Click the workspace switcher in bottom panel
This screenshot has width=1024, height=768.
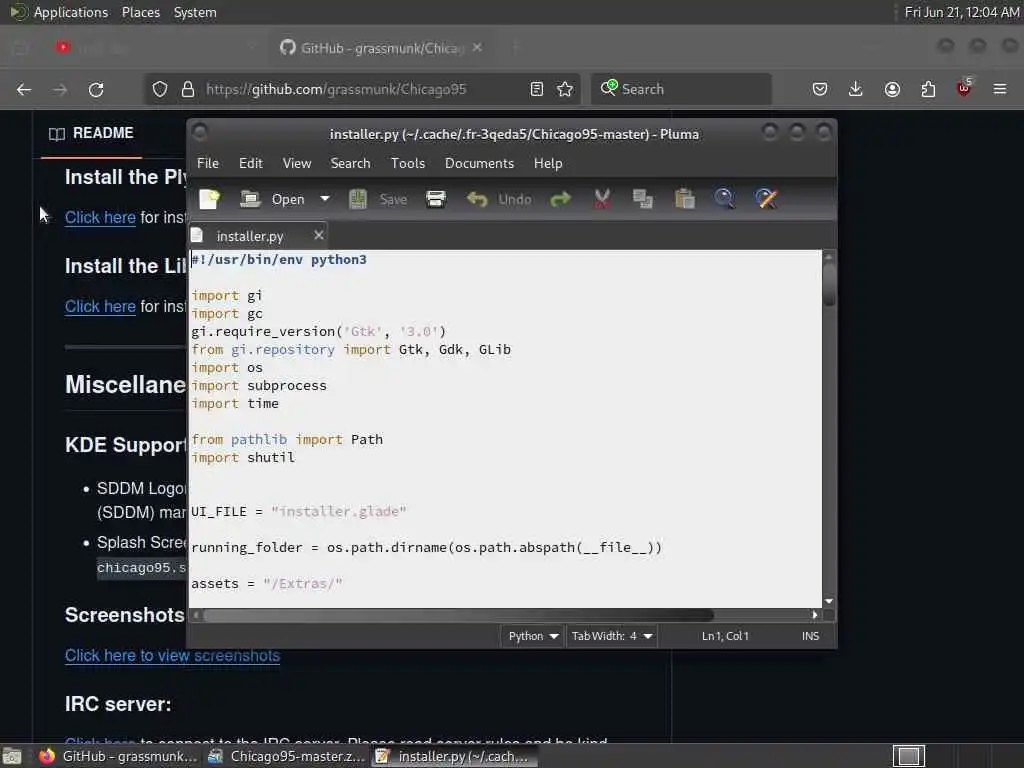908,756
